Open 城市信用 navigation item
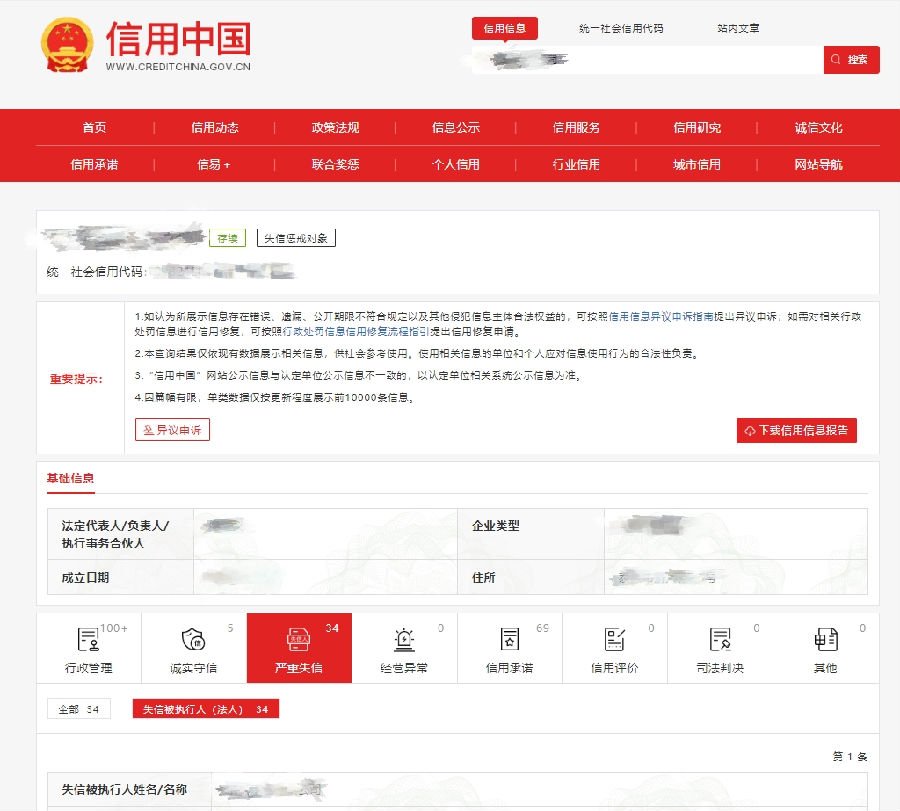The image size is (900, 811). [x=697, y=165]
